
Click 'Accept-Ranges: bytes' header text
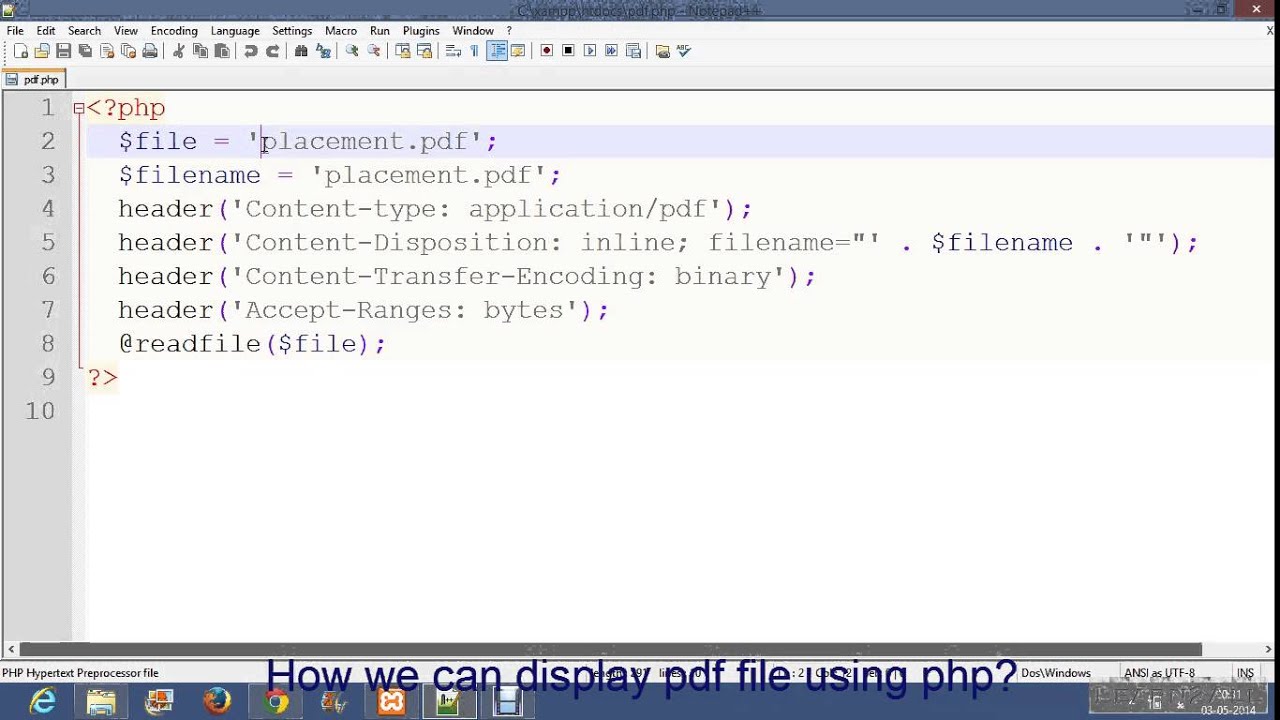[x=404, y=310]
